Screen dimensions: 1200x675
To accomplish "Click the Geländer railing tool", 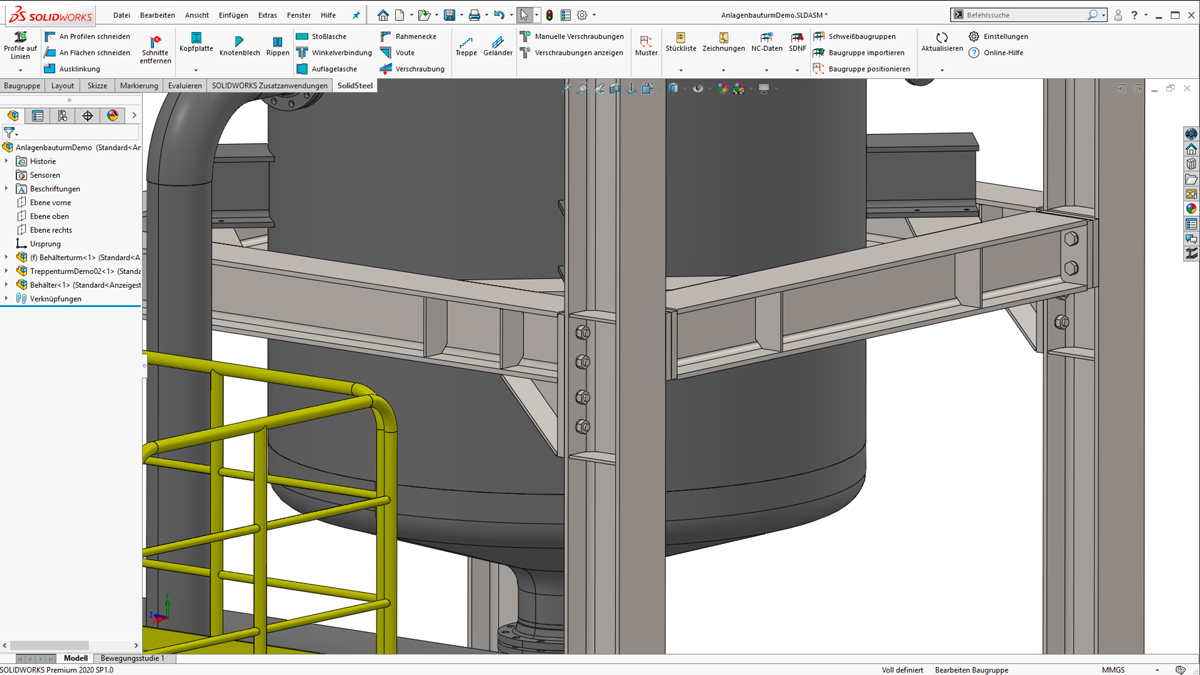I will pyautogui.click(x=497, y=41).
